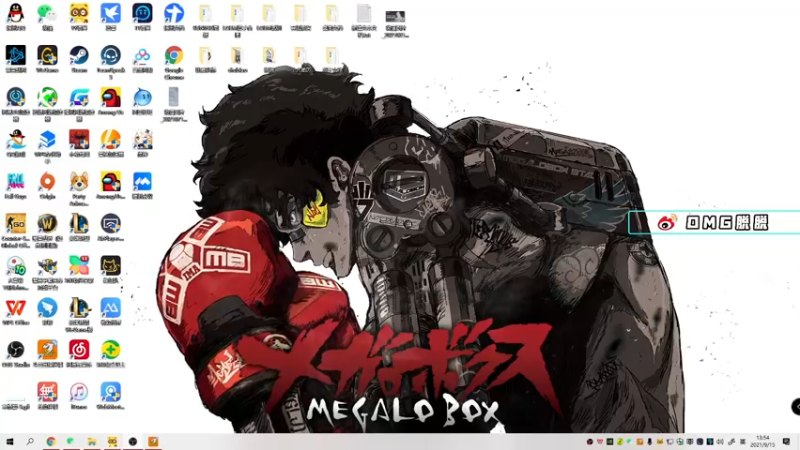
Task: Open the red spider game shortcut
Action: click(x=79, y=143)
